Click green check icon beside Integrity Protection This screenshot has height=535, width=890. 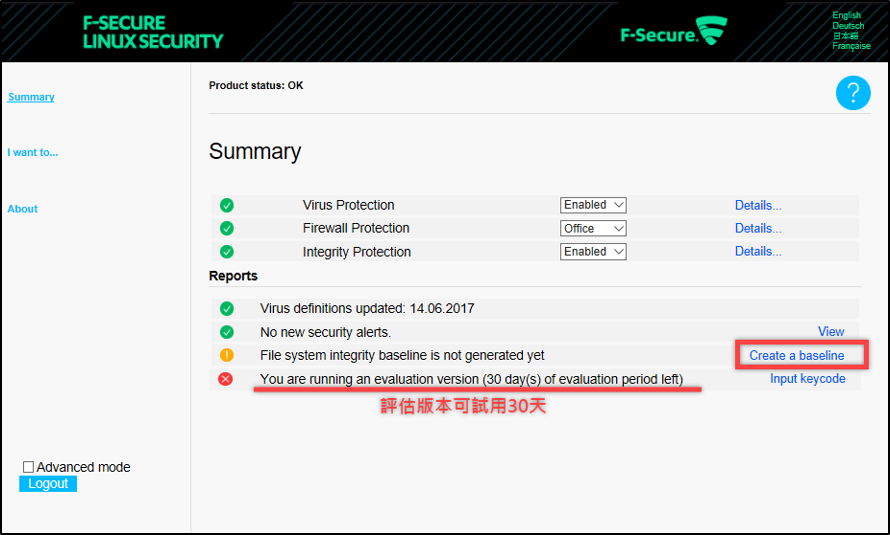(227, 252)
